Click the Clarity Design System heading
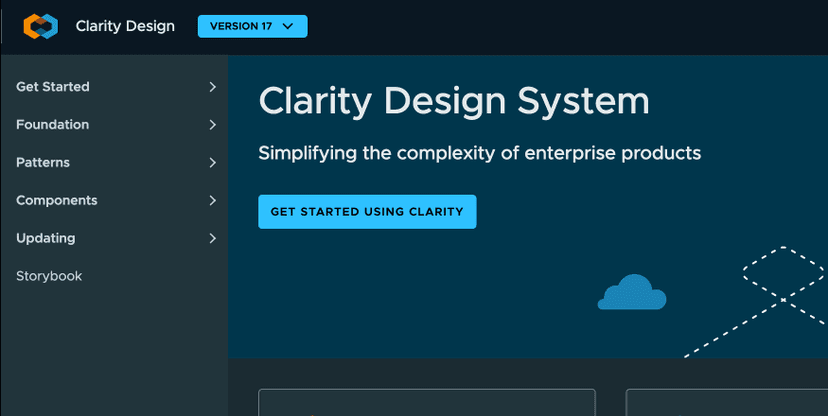 pyautogui.click(x=454, y=101)
